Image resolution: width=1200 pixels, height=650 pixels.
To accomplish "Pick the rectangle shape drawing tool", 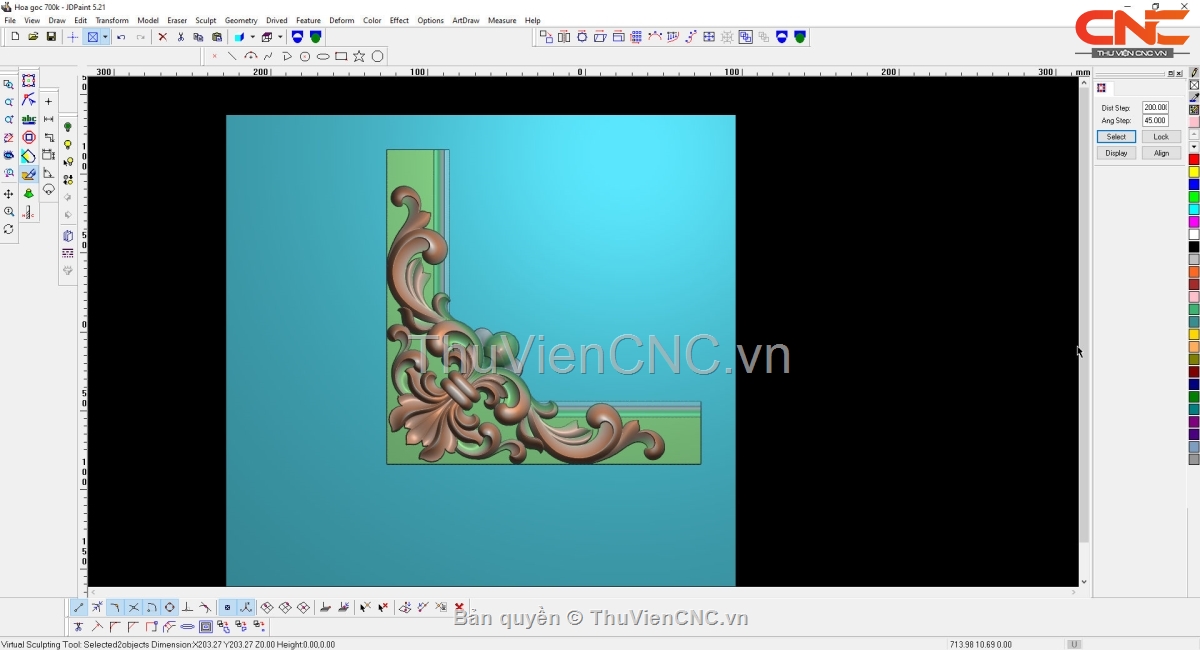I will pos(341,56).
